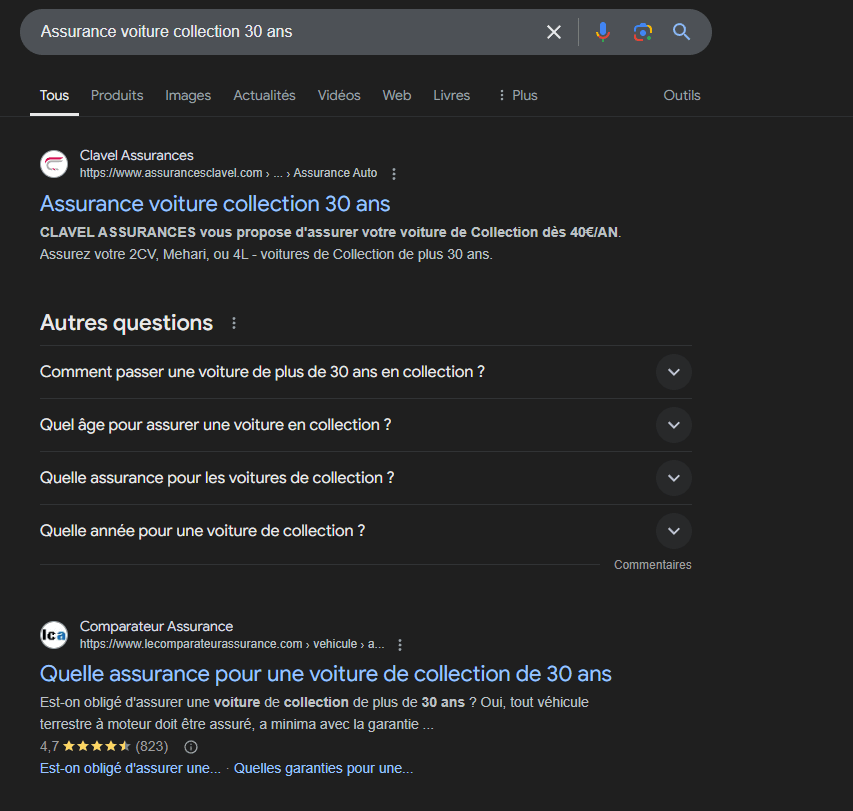Collapse arrow on 'Quelle année pour une voiture de collection ?'
The width and height of the screenshot is (853, 811).
point(673,530)
